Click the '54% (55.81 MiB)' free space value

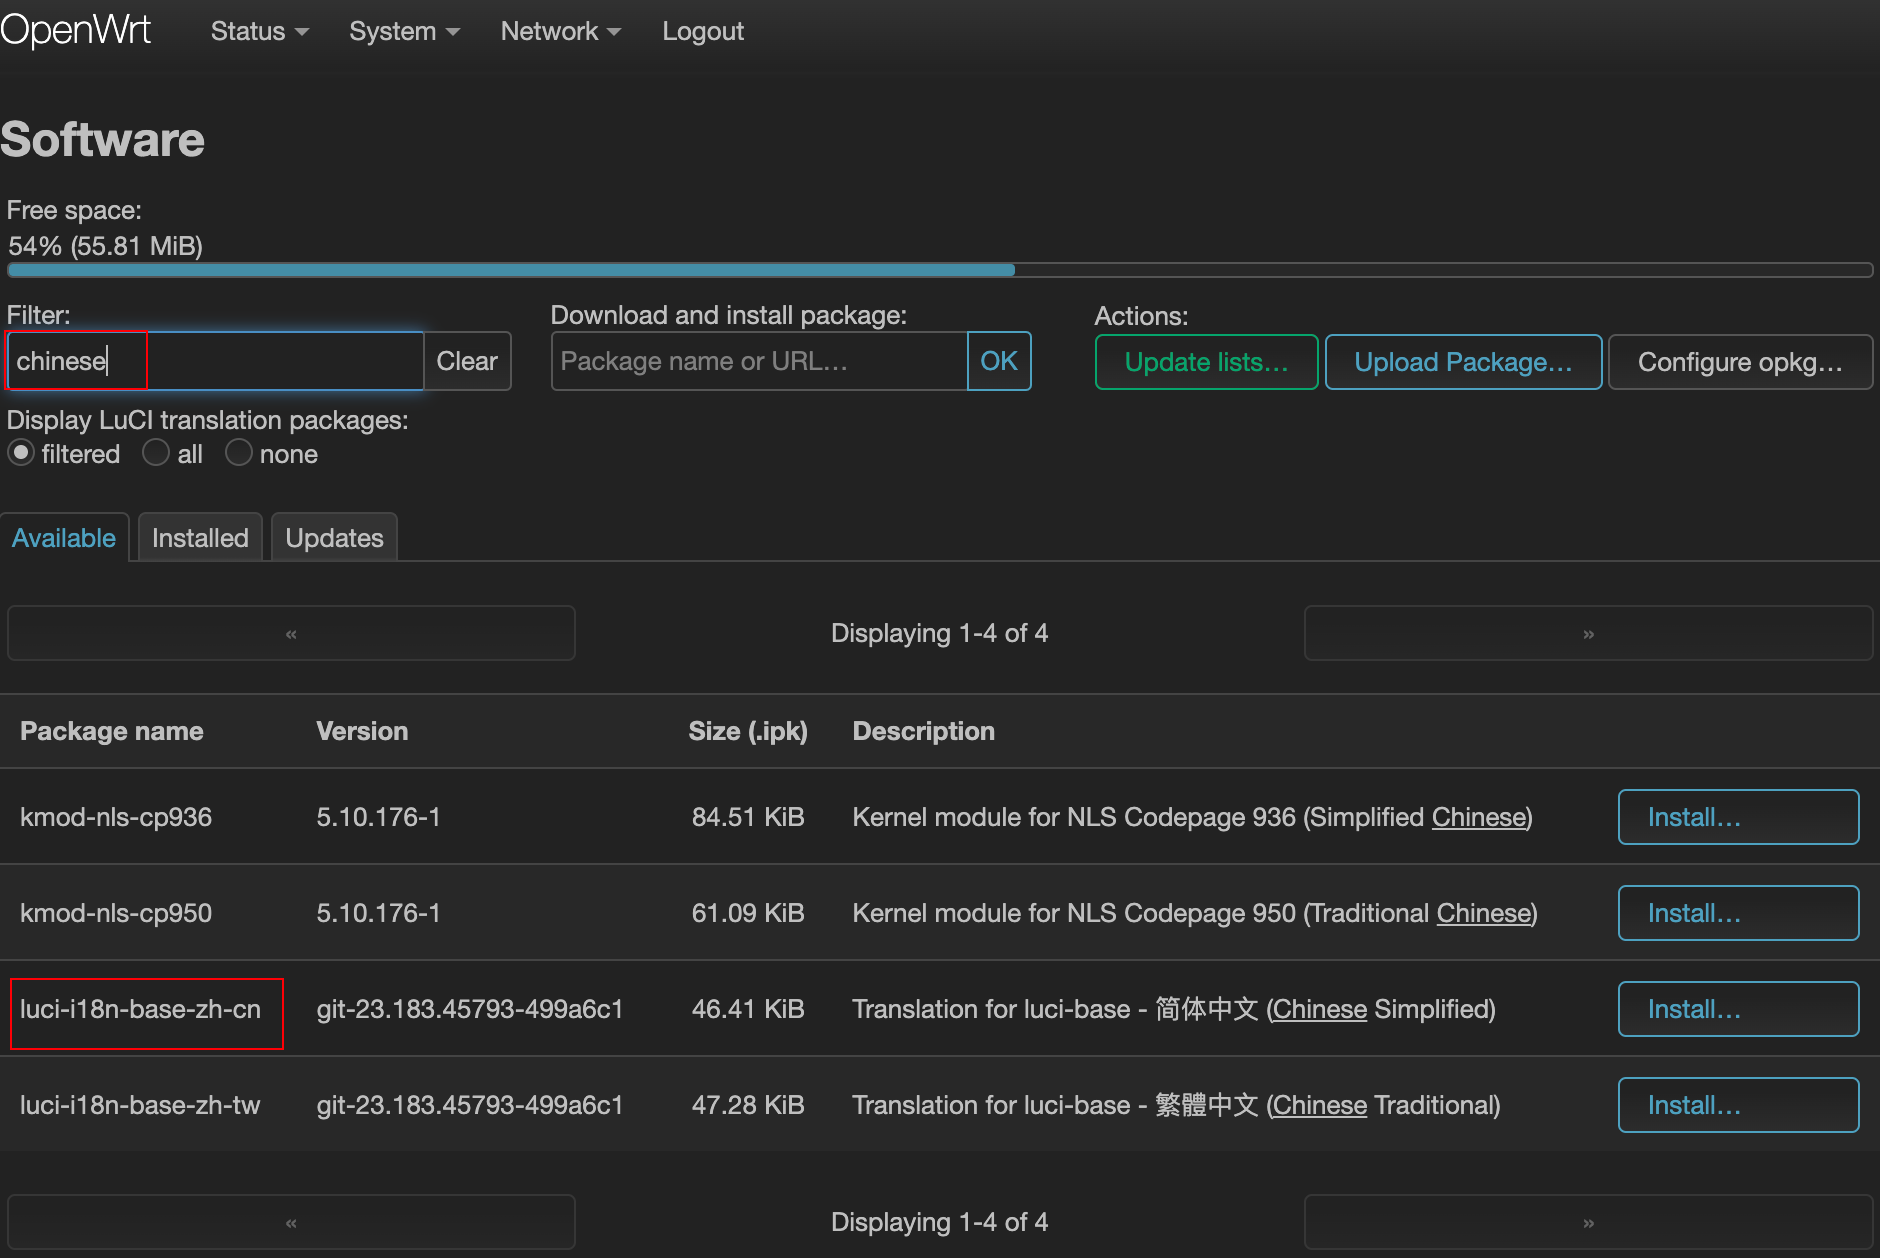pos(105,246)
